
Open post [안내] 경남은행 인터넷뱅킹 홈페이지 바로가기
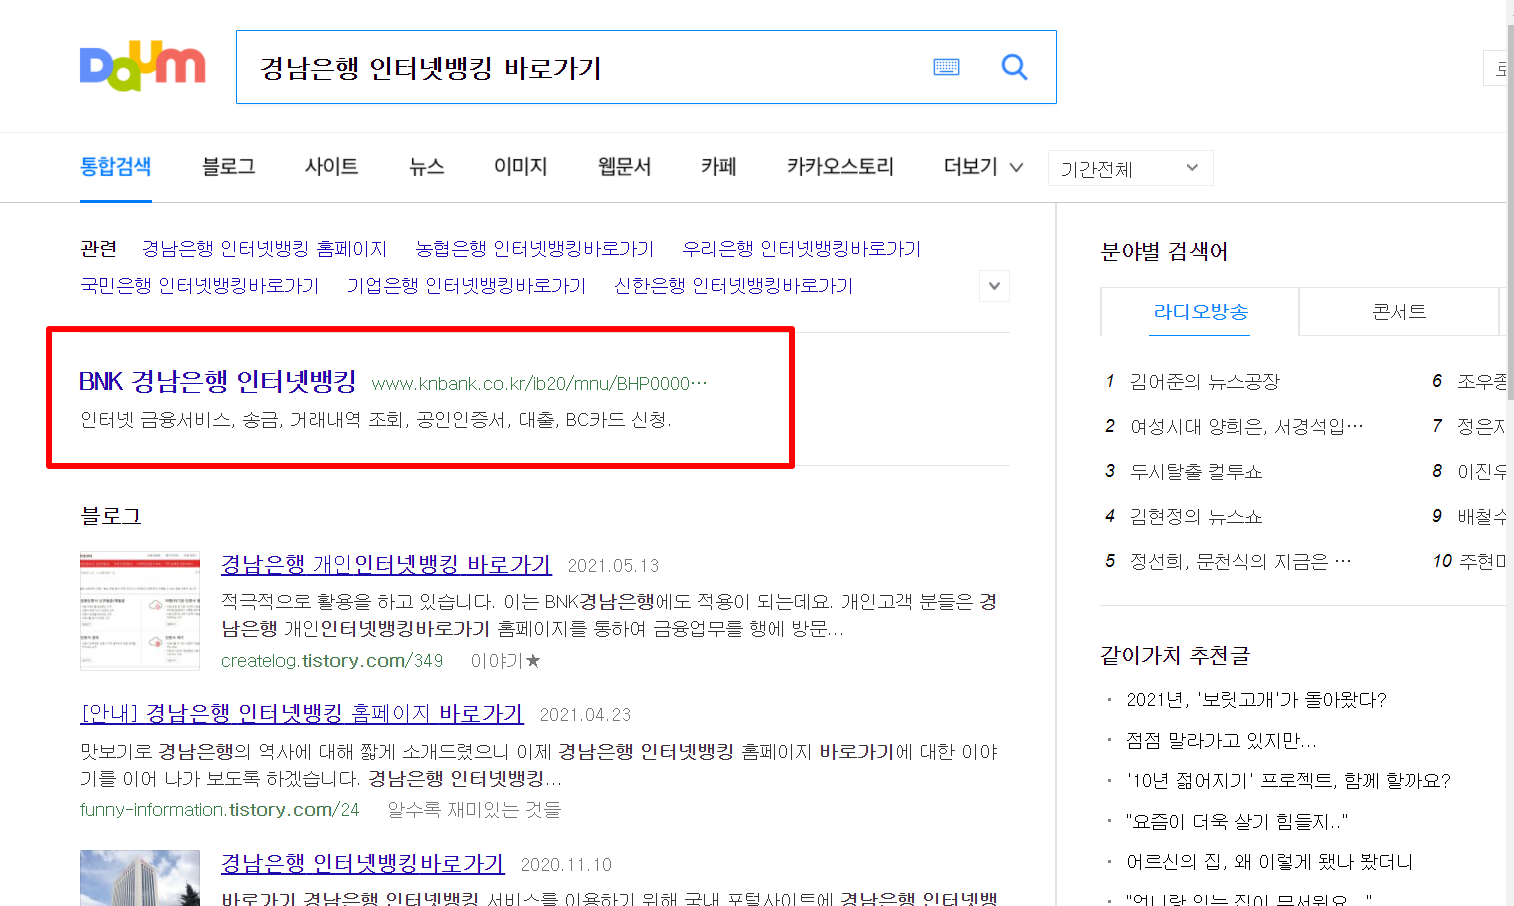(x=302, y=714)
